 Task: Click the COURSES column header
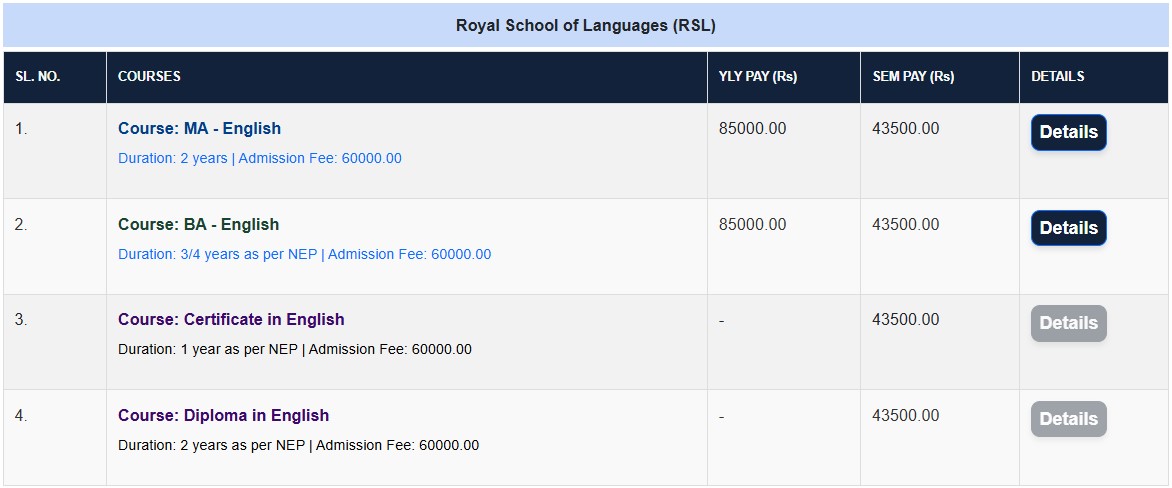[x=149, y=77]
